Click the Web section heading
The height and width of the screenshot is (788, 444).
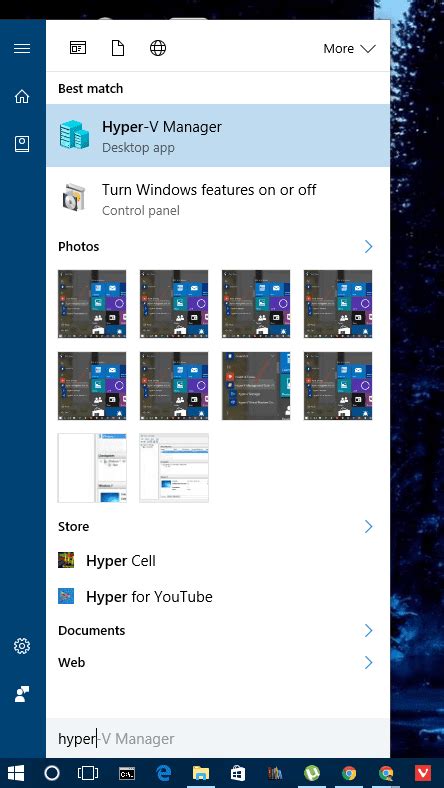click(x=71, y=662)
